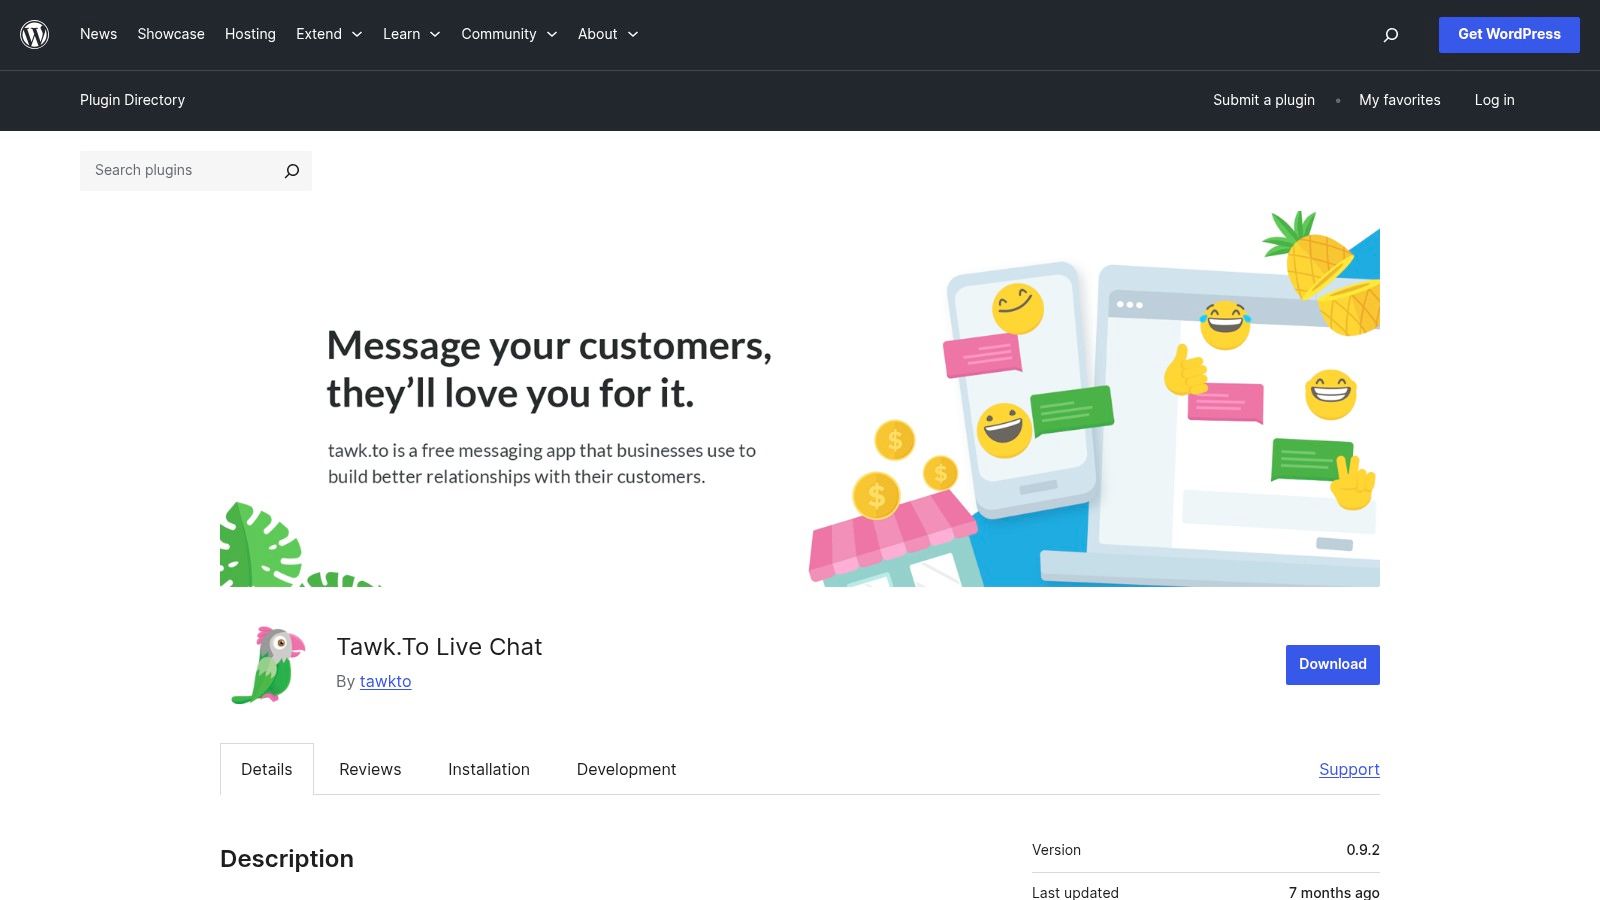1600x900 pixels.
Task: Open the site search magnifier icon
Action: [x=1390, y=35]
